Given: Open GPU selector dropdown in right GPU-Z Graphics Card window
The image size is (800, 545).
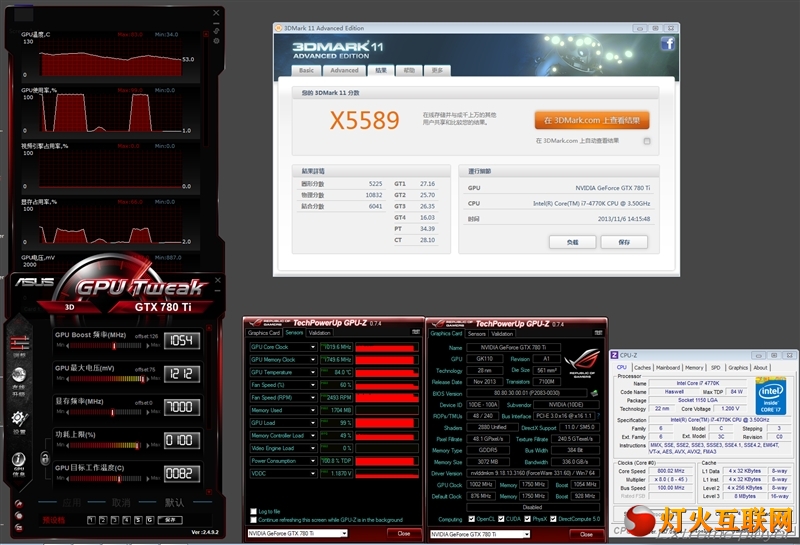Looking at the screenshot, I should pos(527,534).
